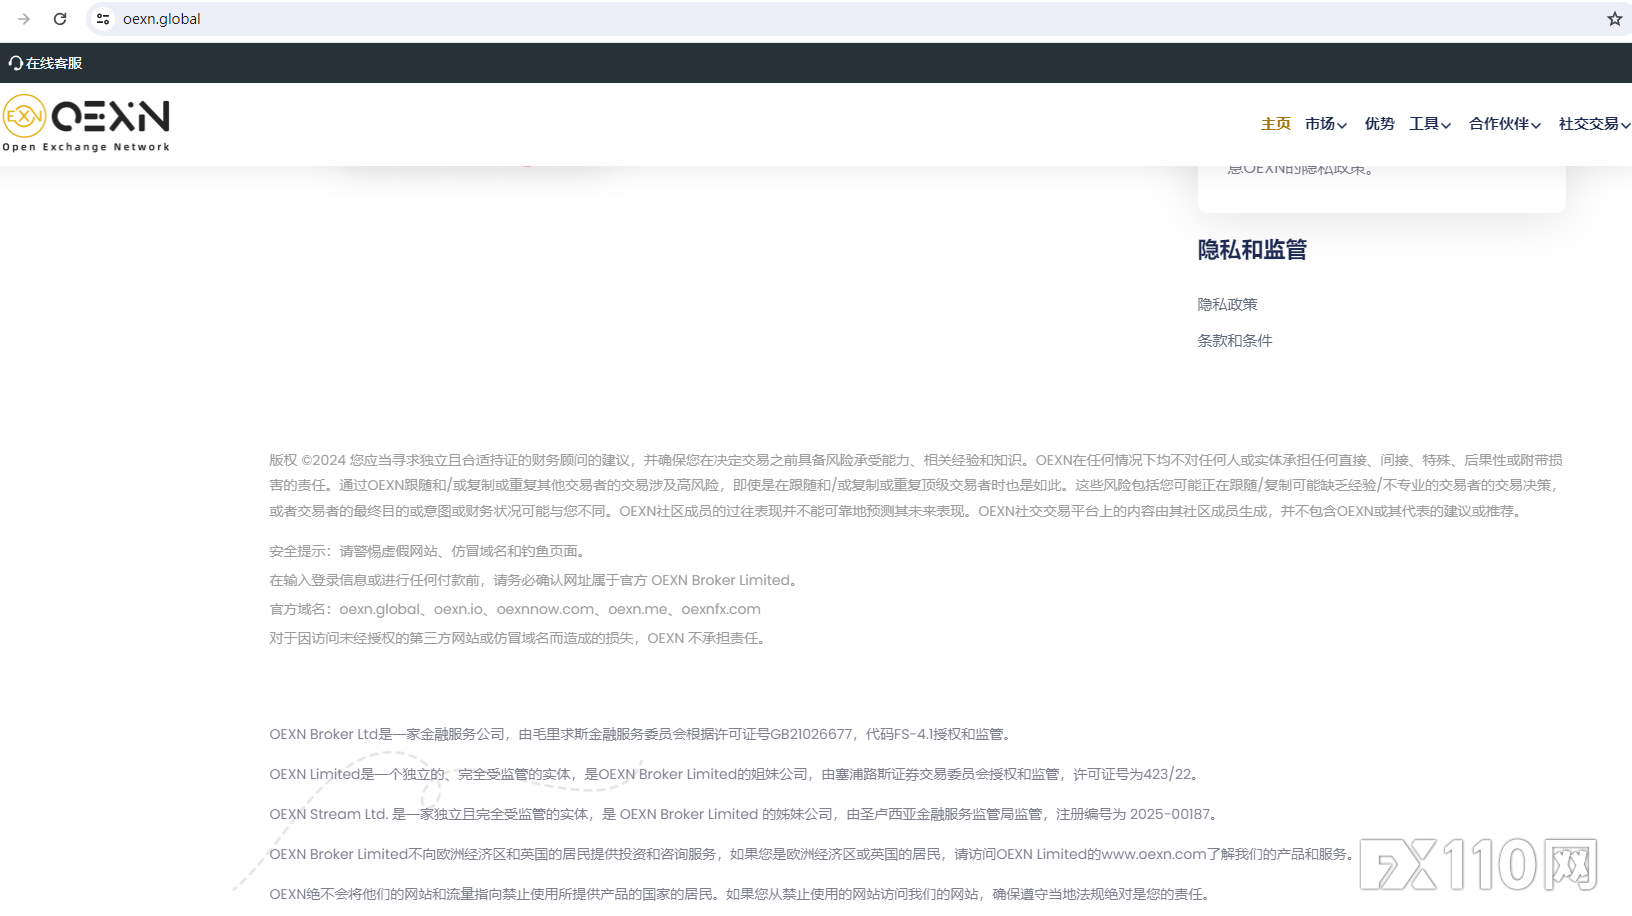Click the line starting 在输入登录信息
This screenshot has width=1632, height=916.
pos(535,580)
